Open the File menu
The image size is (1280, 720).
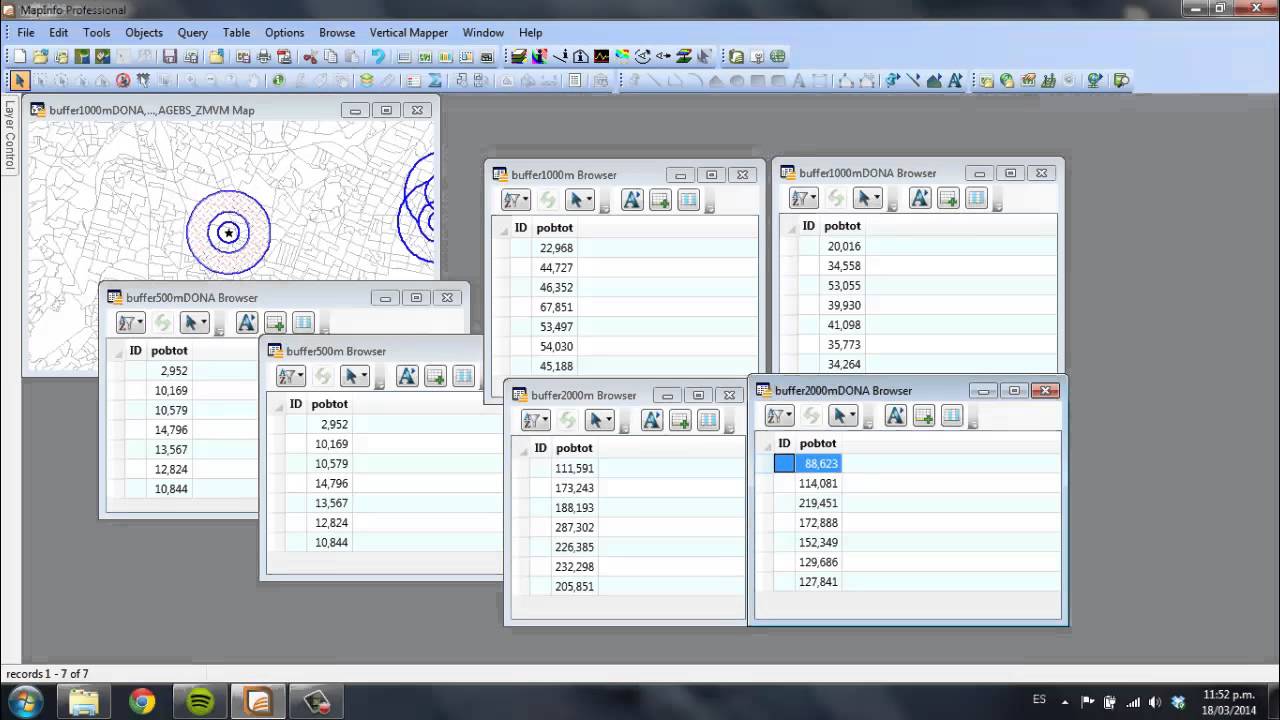point(26,33)
